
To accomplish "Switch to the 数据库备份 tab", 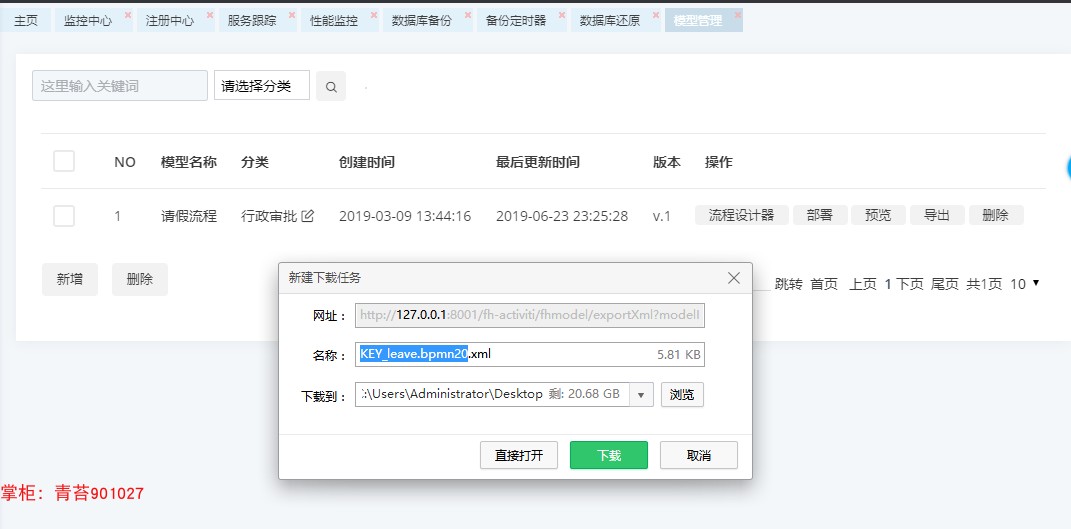I will 421,21.
